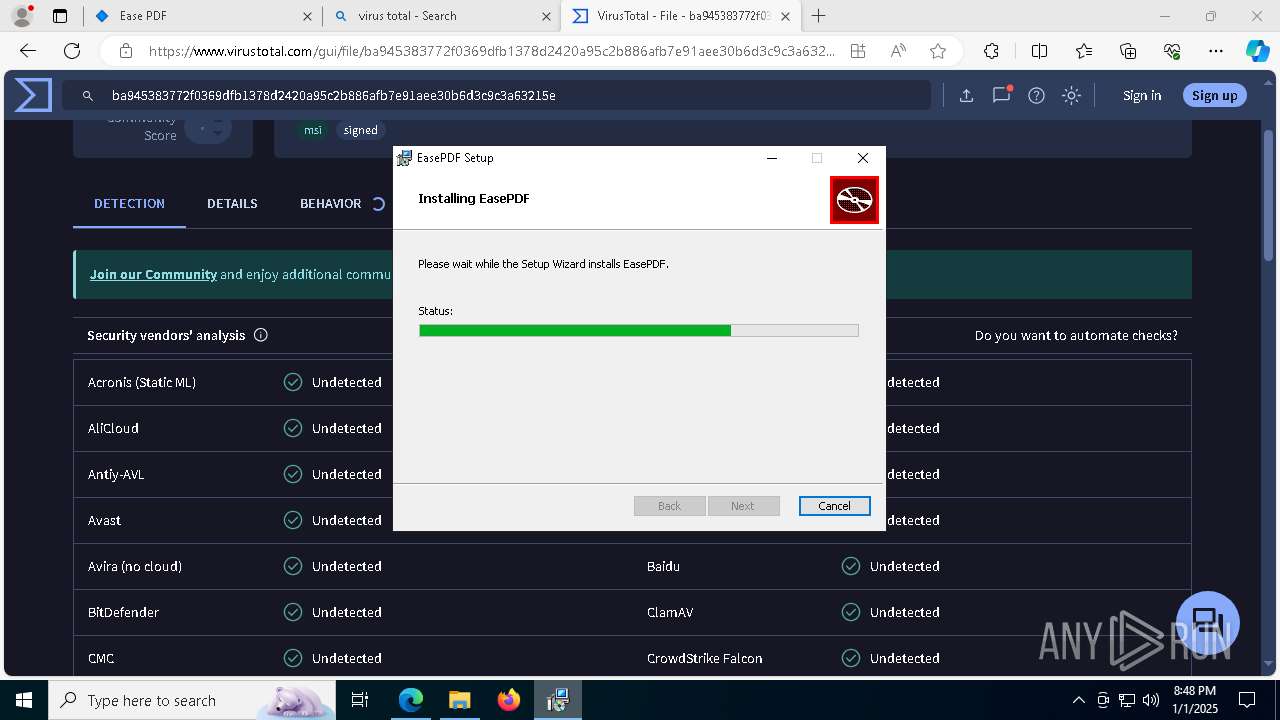Click the Browser essentials heart icon

click(1172, 51)
